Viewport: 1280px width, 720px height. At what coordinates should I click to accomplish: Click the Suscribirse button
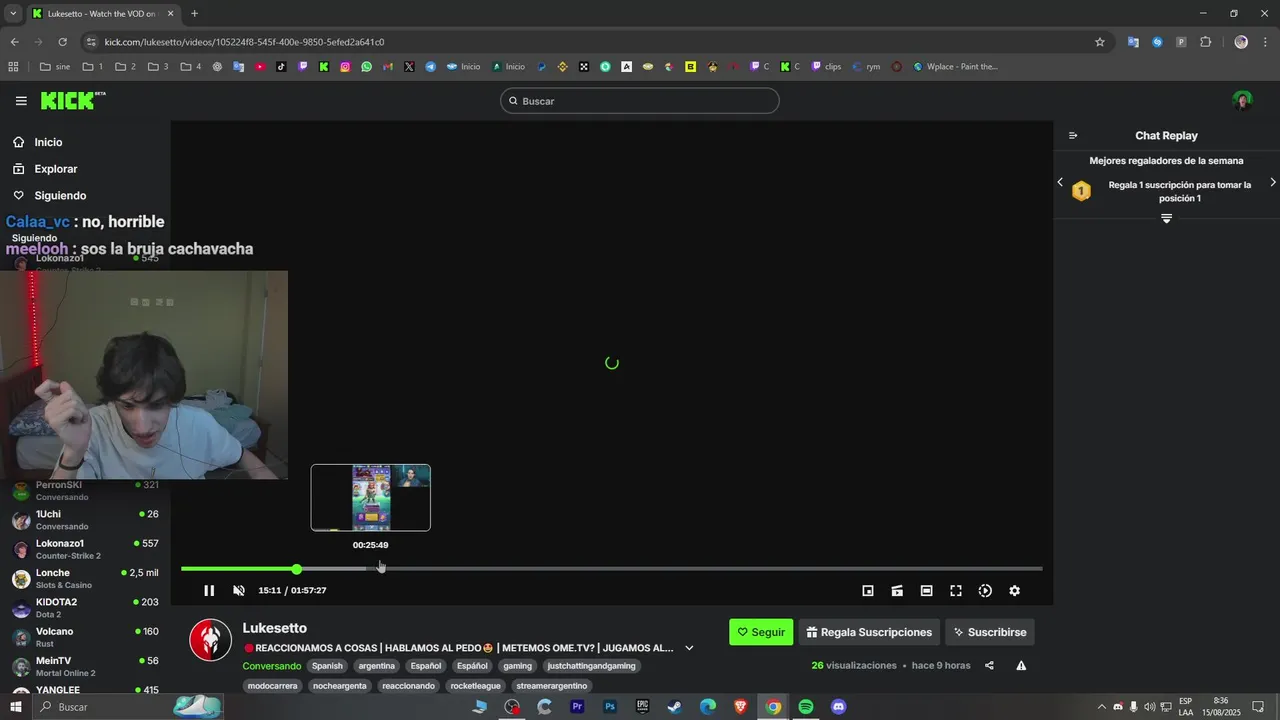pyautogui.click(x=990, y=632)
